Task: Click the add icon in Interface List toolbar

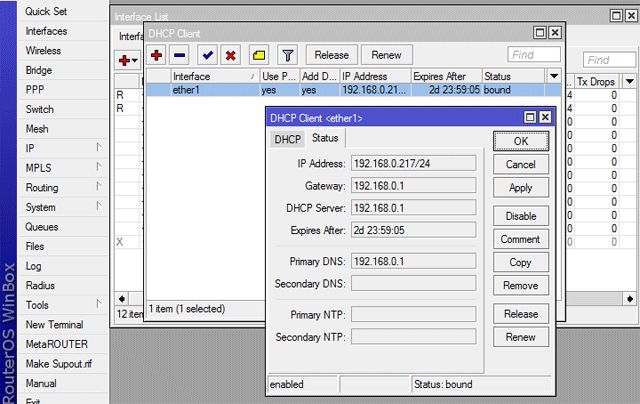Action: point(126,61)
